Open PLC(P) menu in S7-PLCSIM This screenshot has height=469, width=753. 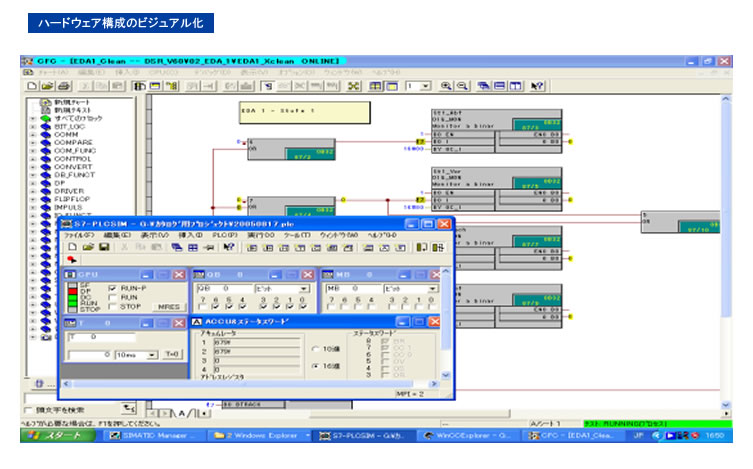(225, 235)
